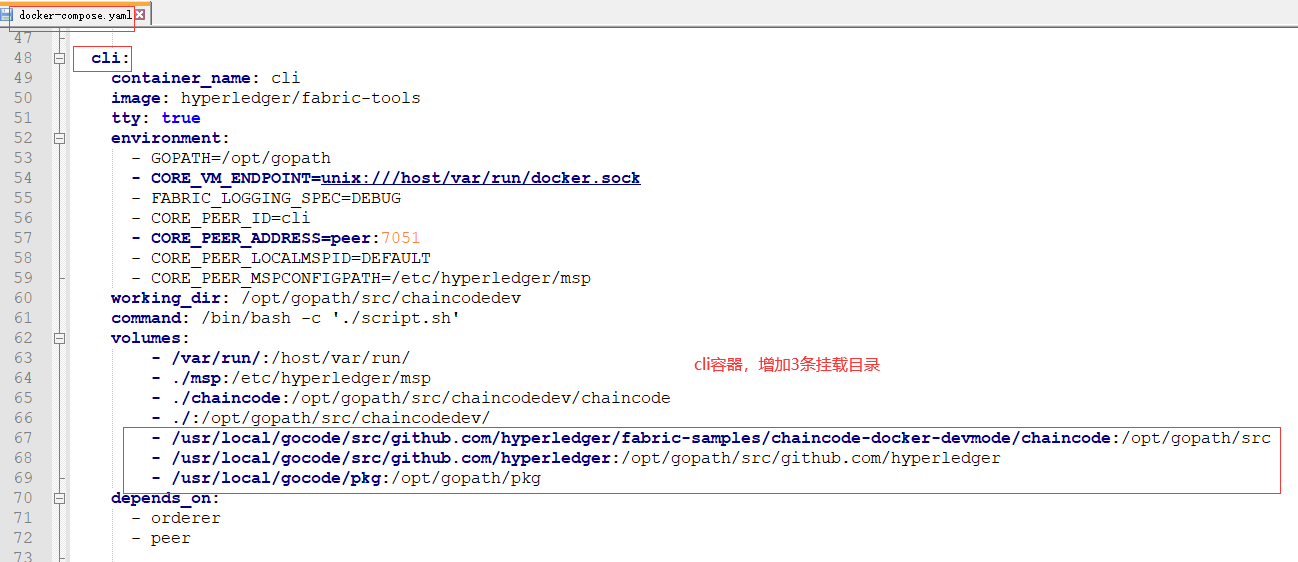Viewport: 1298px width, 562px height.
Task: Click the line ending in github.com/hyperledger on line 68
Action: (576, 458)
